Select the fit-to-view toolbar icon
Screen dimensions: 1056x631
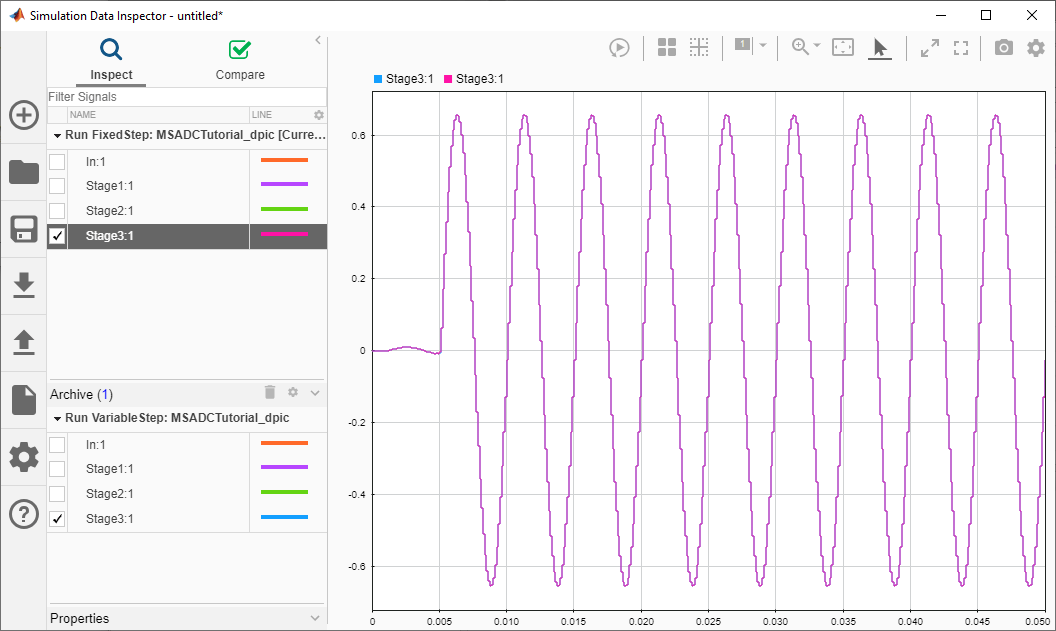843,47
